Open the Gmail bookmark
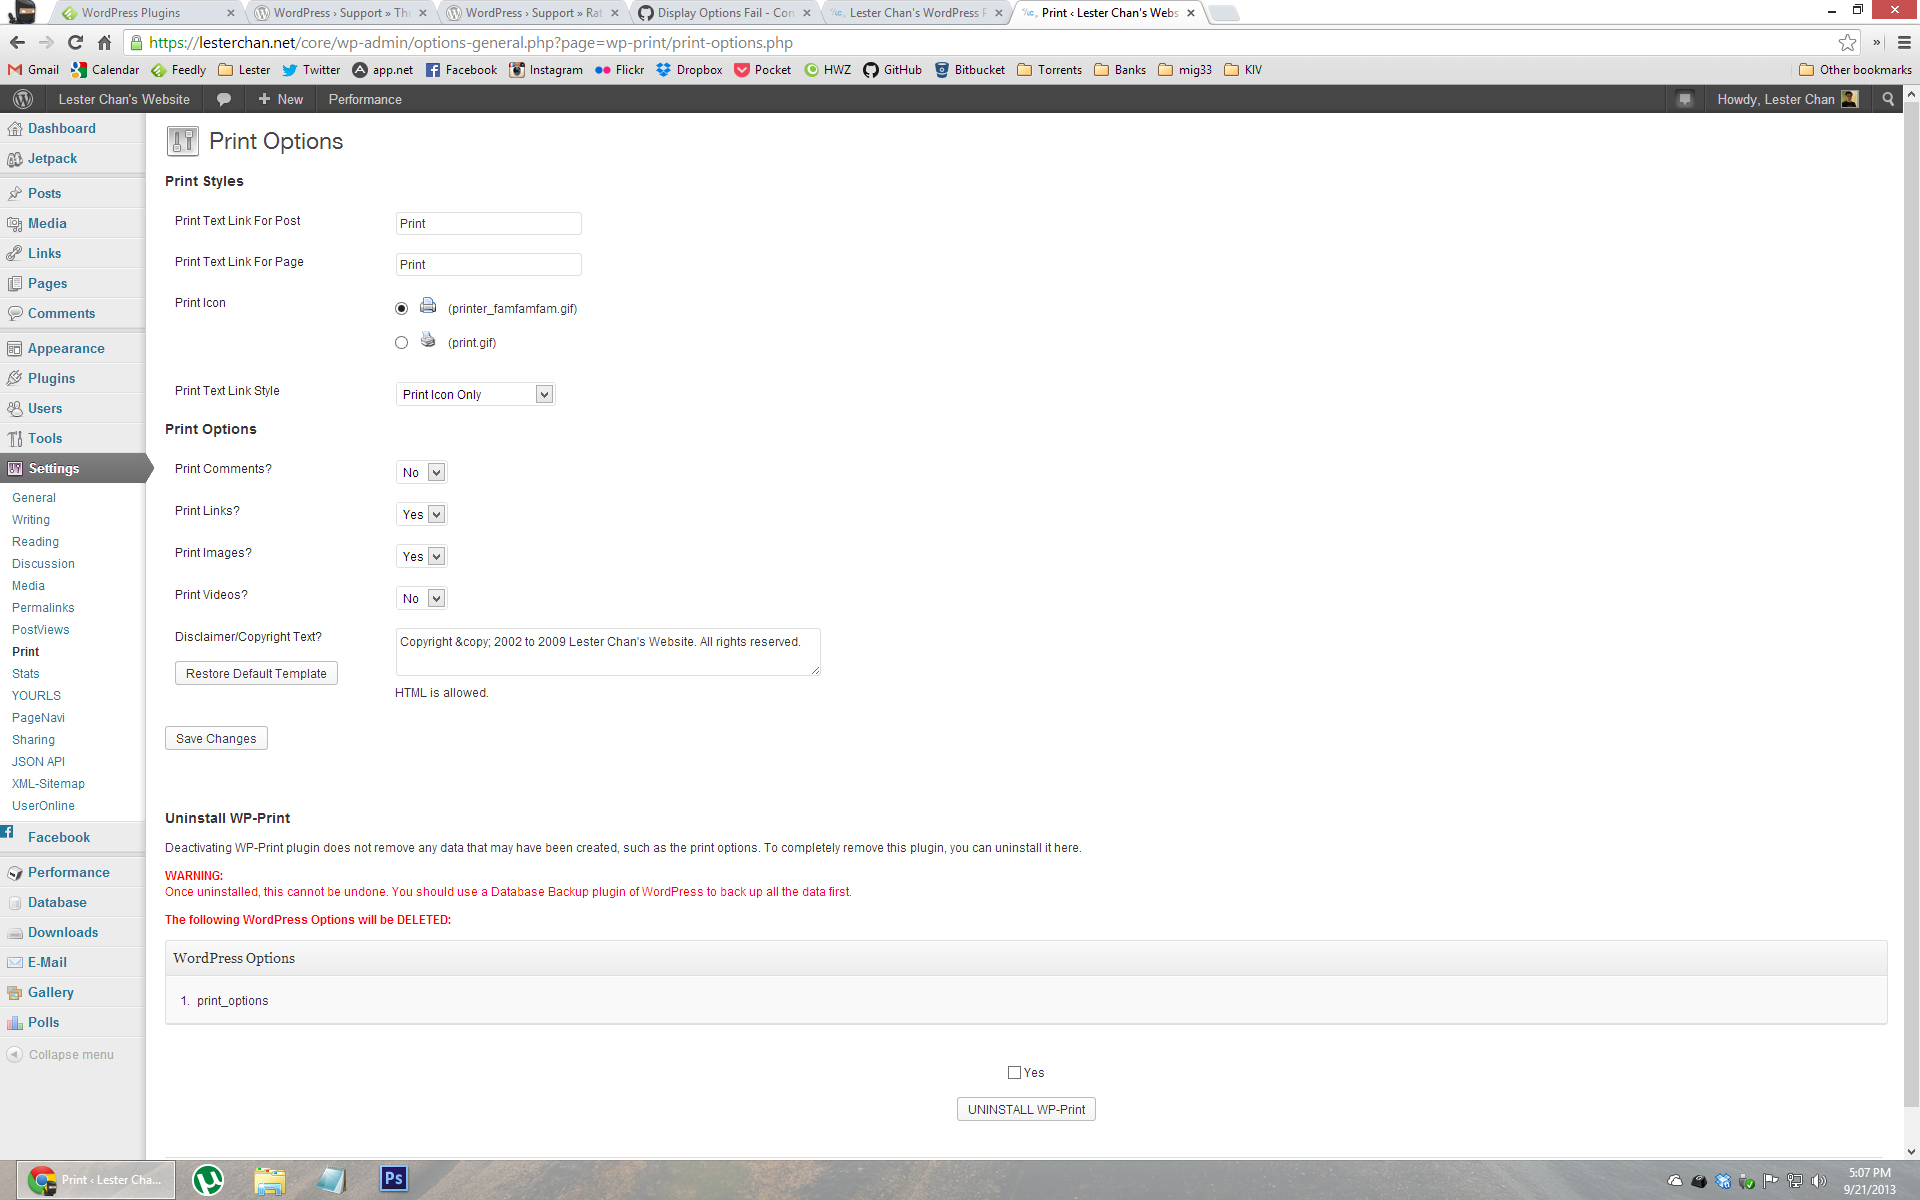The image size is (1920, 1200). pos(33,70)
